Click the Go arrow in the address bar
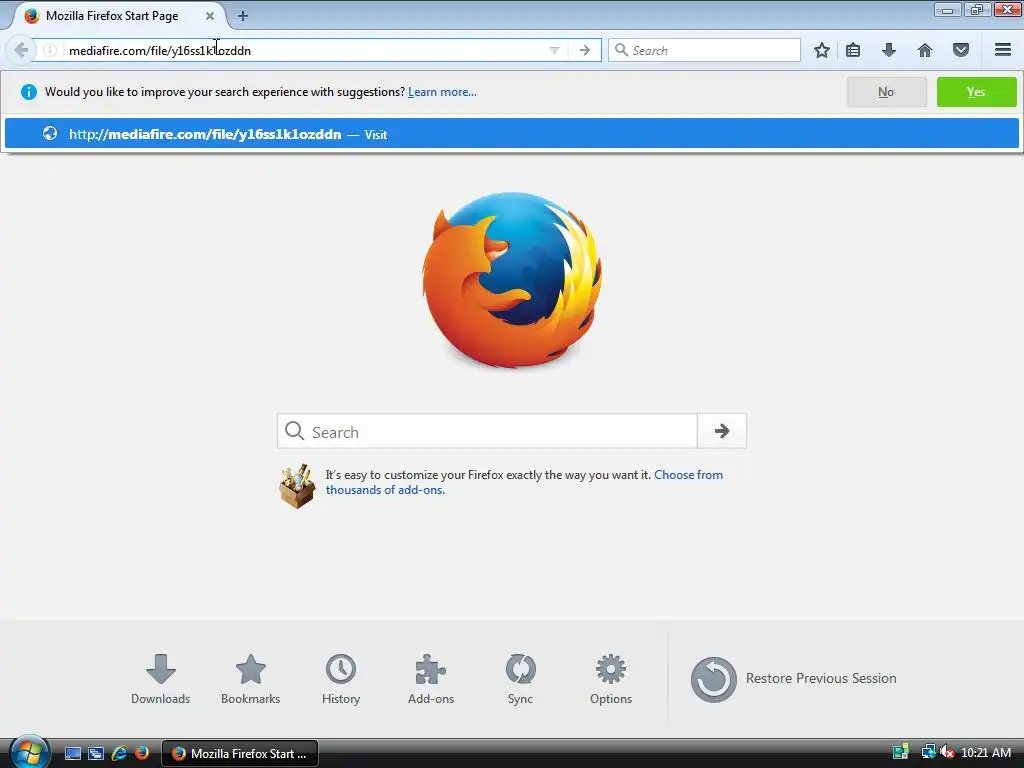Viewport: 1024px width, 768px height. click(584, 50)
